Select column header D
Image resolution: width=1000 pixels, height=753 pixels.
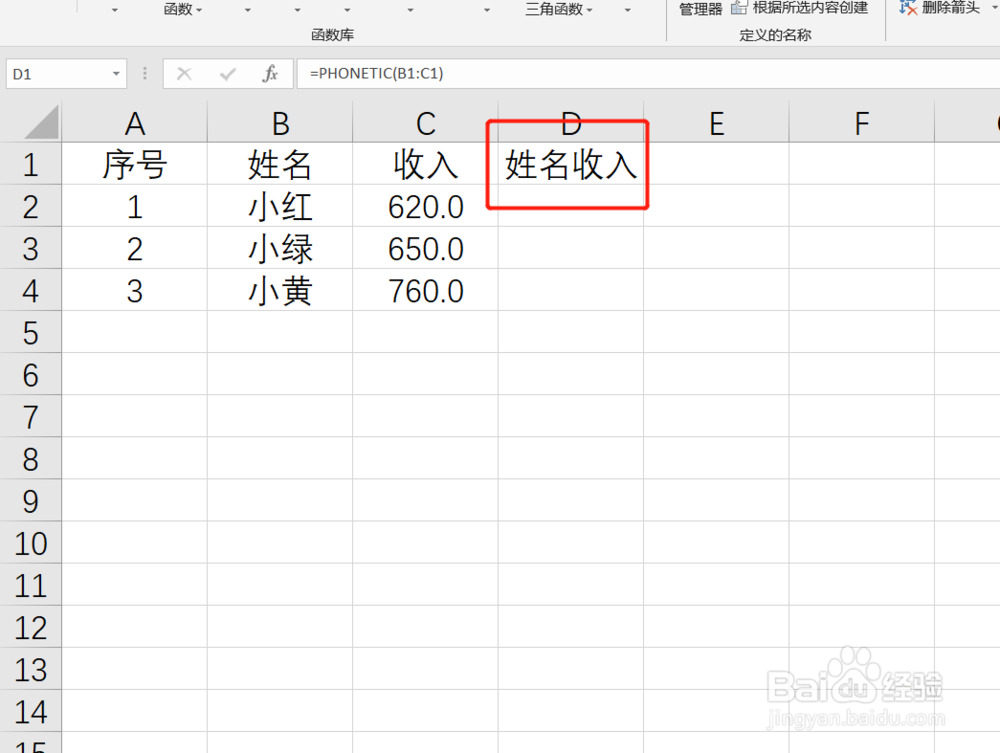click(570, 121)
